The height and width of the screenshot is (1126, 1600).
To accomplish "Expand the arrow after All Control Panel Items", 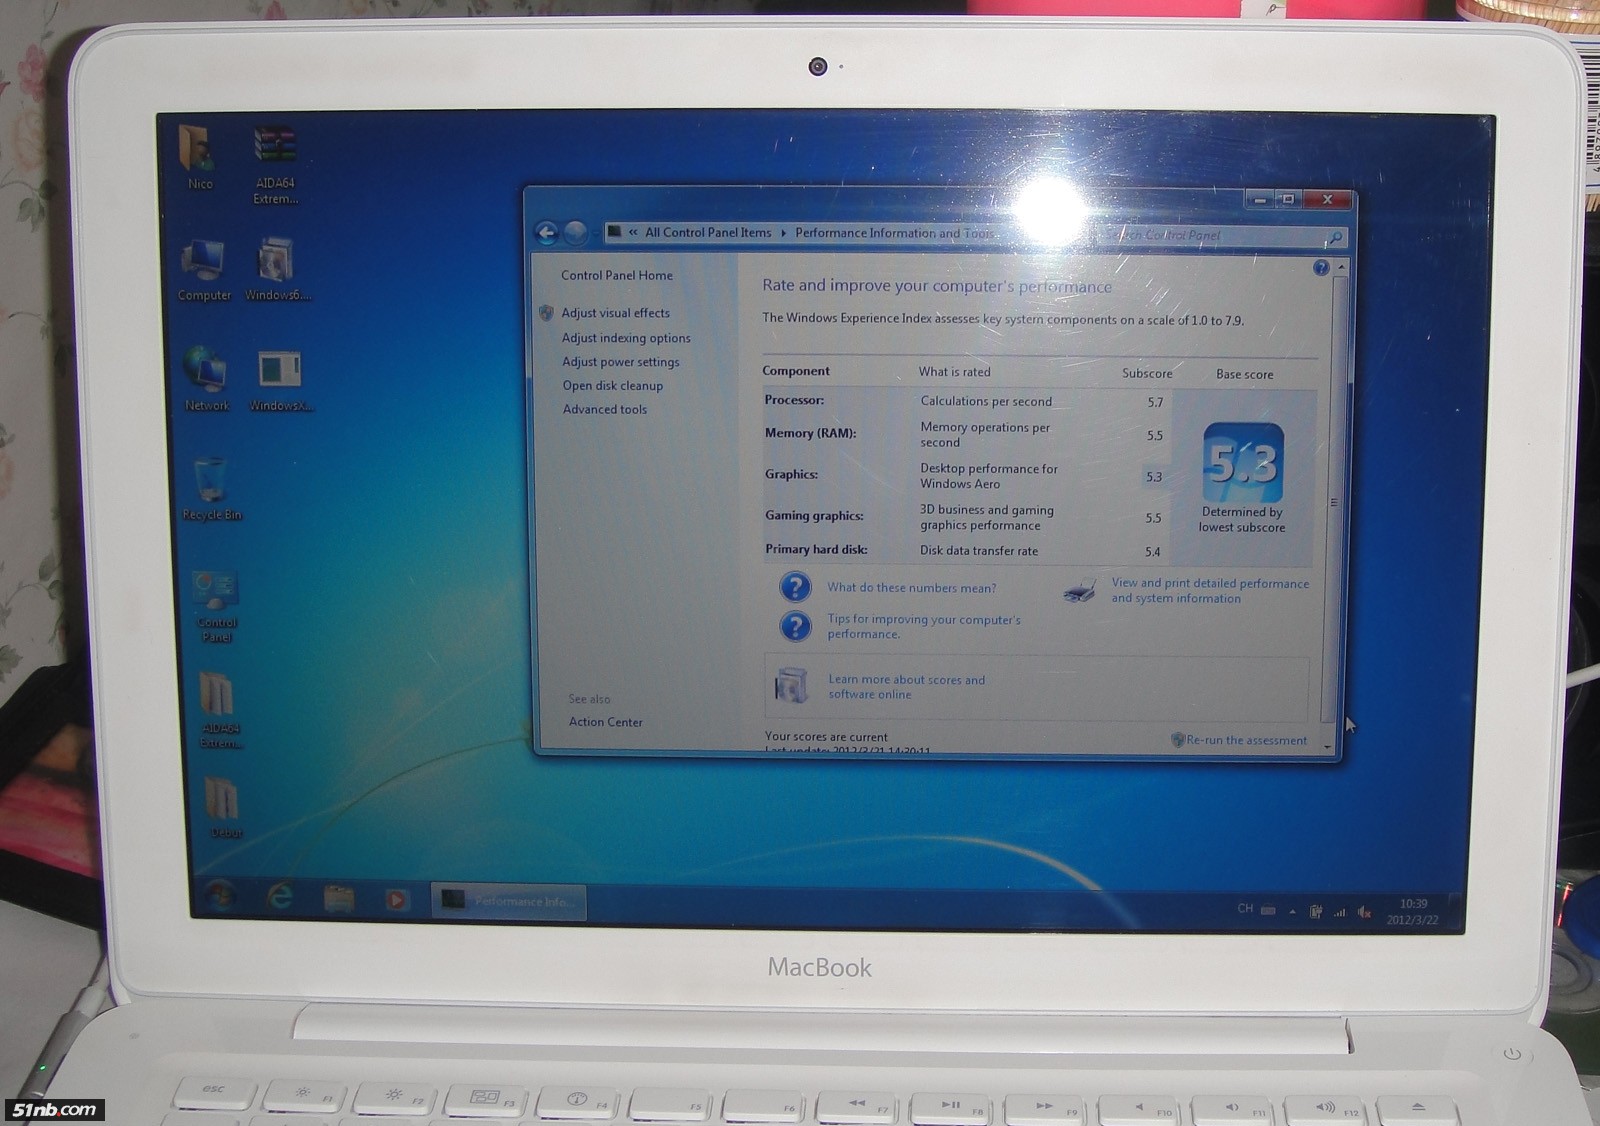I will tap(783, 233).
